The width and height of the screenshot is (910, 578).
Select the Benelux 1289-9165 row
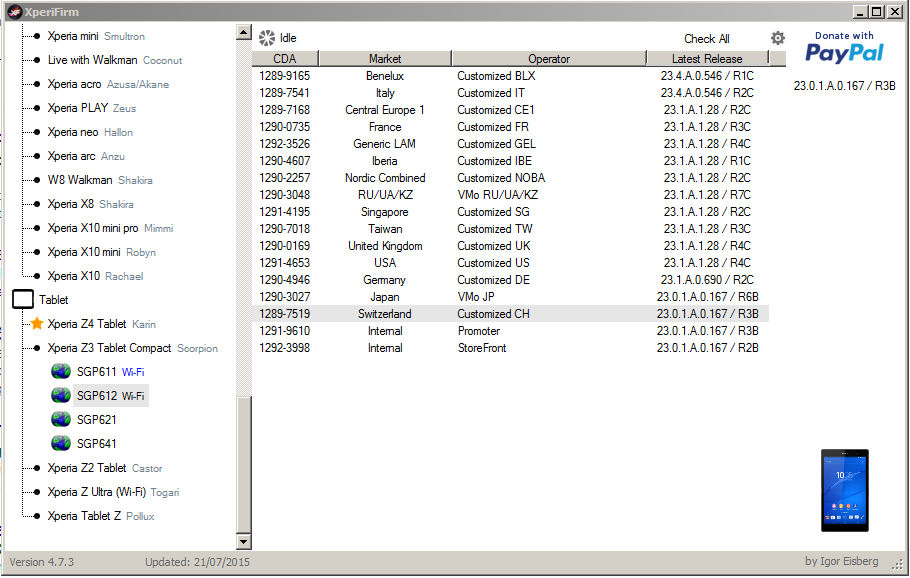511,76
